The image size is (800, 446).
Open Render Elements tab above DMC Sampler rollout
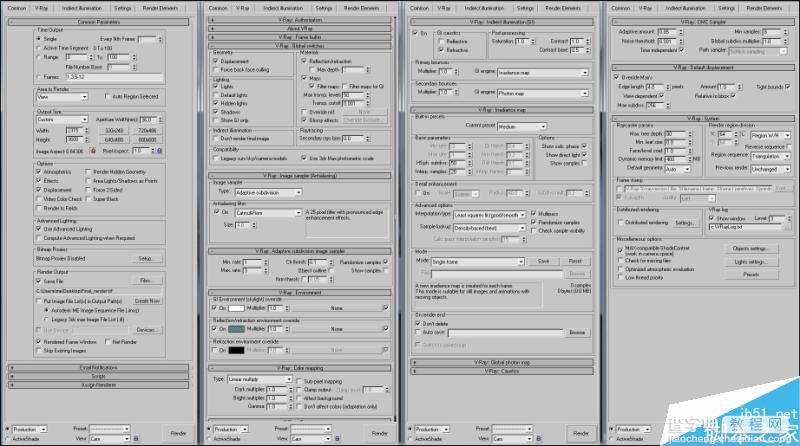click(x=764, y=8)
